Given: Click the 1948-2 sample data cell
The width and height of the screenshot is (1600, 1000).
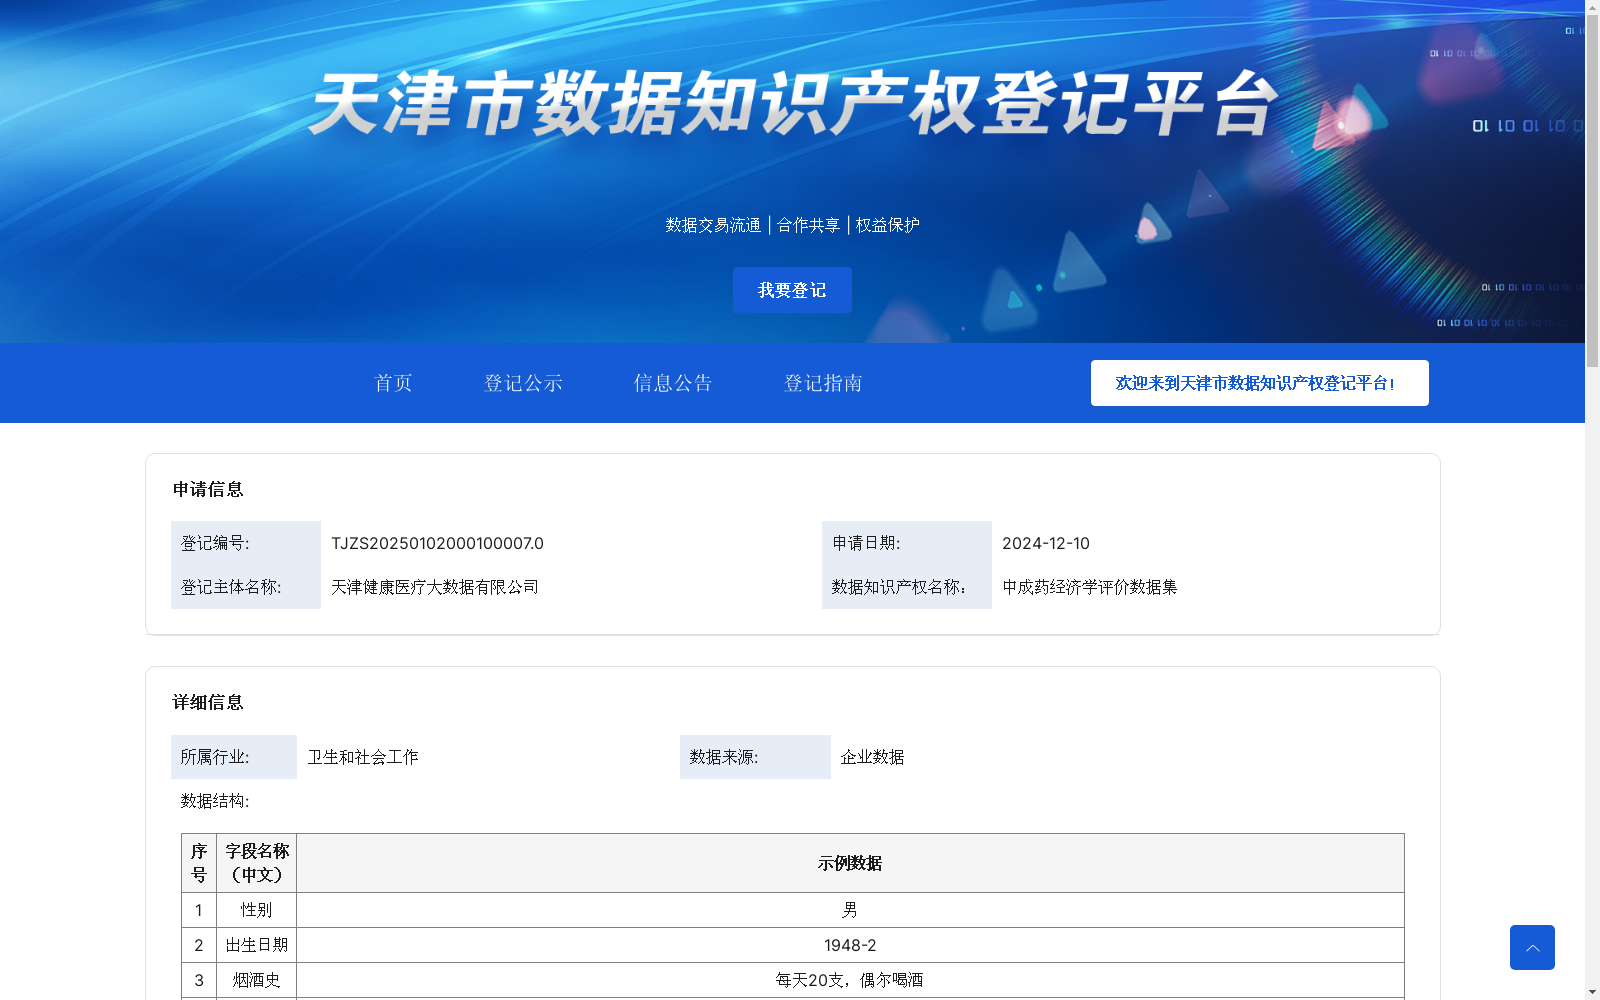Looking at the screenshot, I should [x=850, y=945].
